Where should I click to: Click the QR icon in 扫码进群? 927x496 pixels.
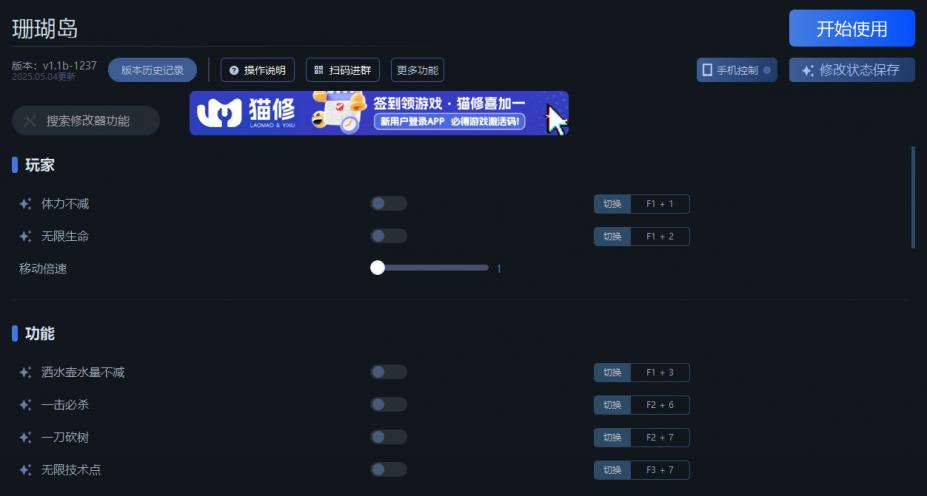click(x=319, y=70)
